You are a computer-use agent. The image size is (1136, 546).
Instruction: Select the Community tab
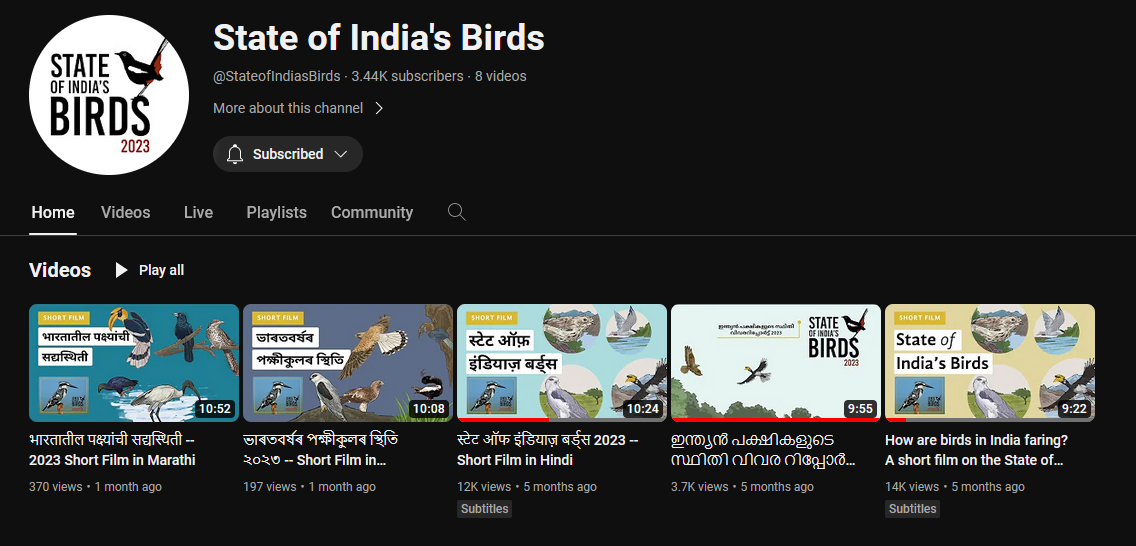[x=372, y=212]
